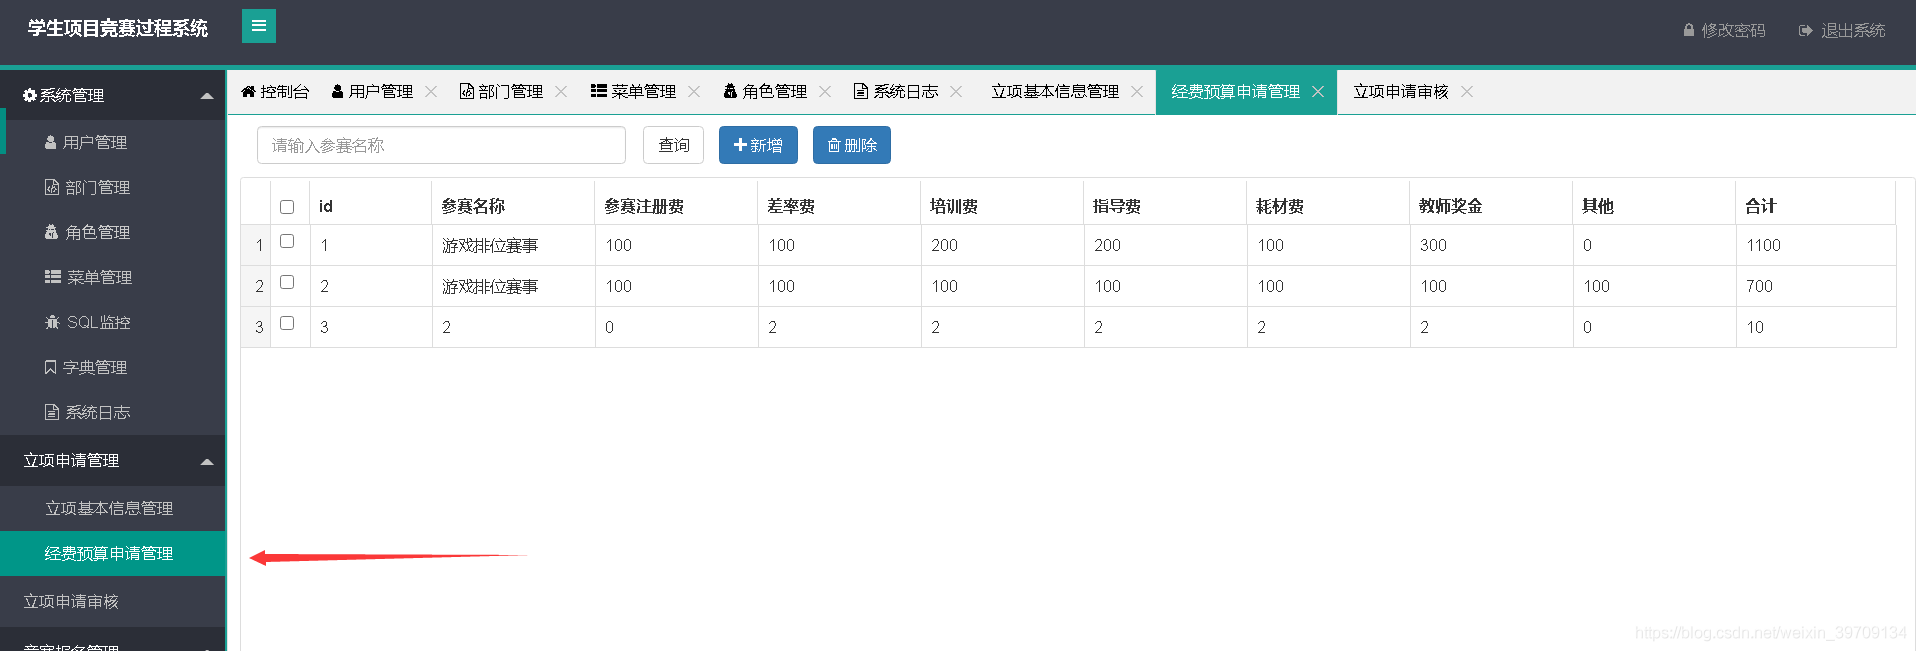Click the list icon beside sidebar 菜单管理

53,277
